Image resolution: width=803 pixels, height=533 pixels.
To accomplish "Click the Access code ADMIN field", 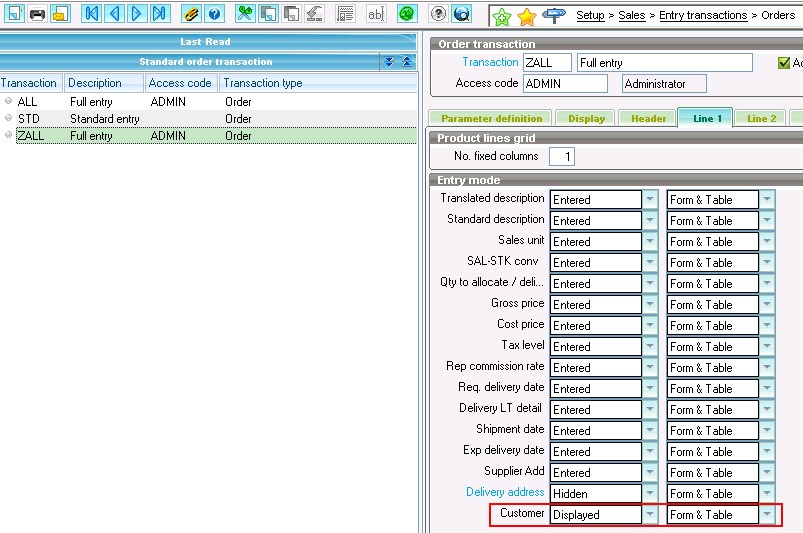I will point(564,84).
